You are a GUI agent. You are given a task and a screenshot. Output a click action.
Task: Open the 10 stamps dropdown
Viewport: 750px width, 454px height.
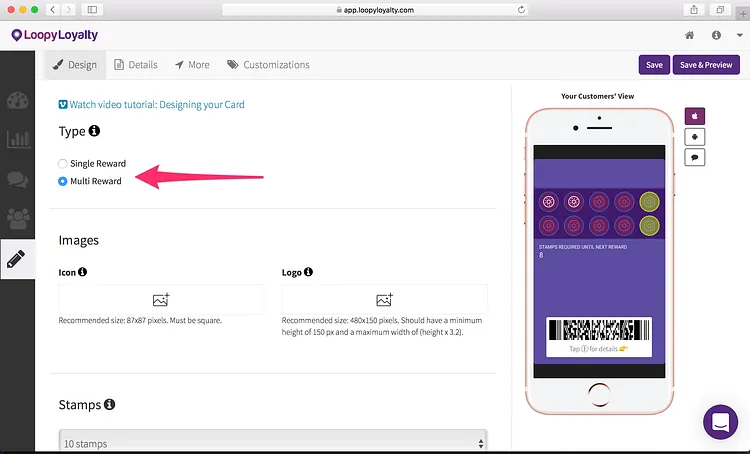(273, 442)
